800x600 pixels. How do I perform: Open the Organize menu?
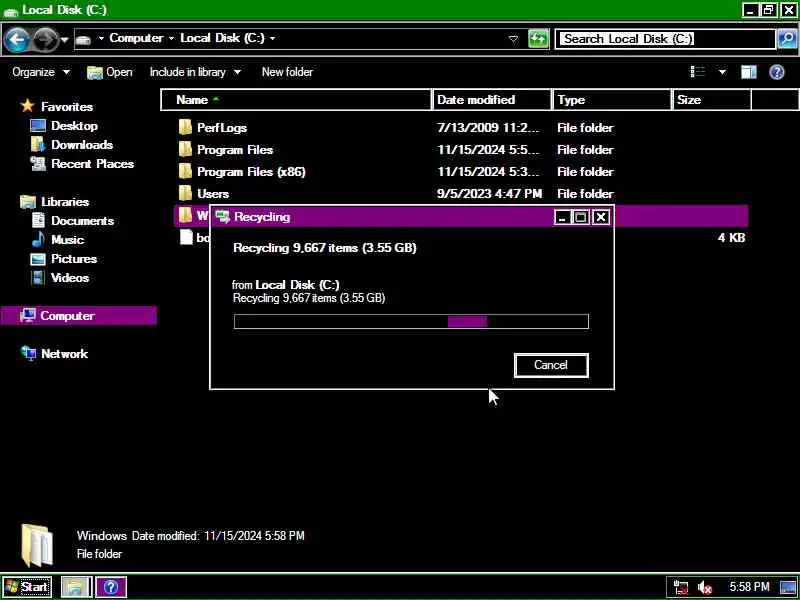click(x=41, y=72)
